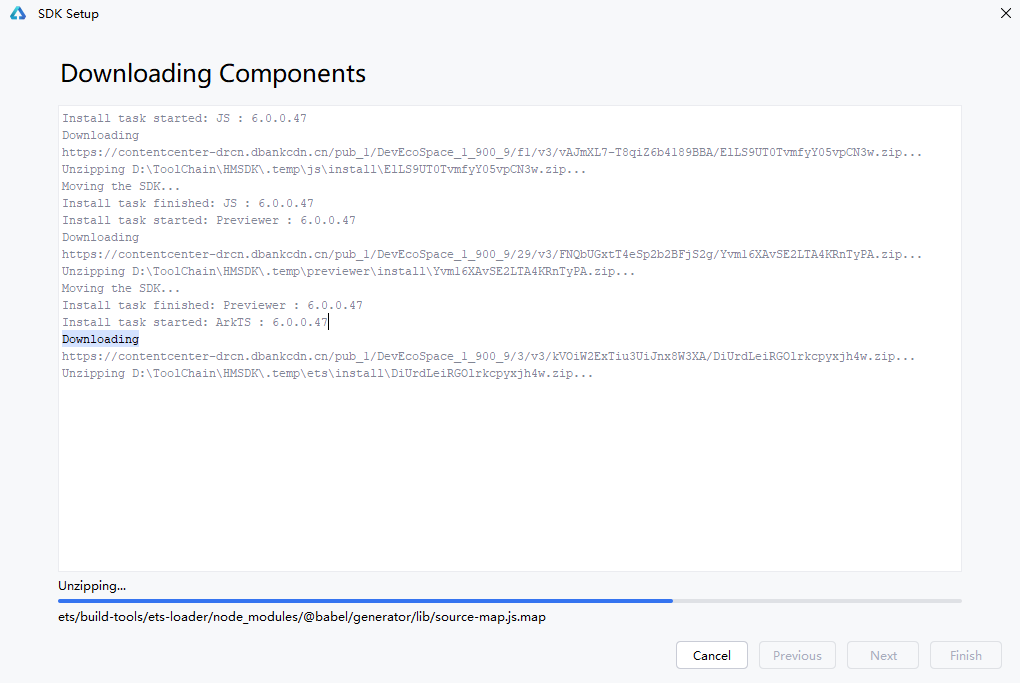Image resolution: width=1020 pixels, height=683 pixels.
Task: Click the source-map.js.map file path text
Action: tap(302, 617)
